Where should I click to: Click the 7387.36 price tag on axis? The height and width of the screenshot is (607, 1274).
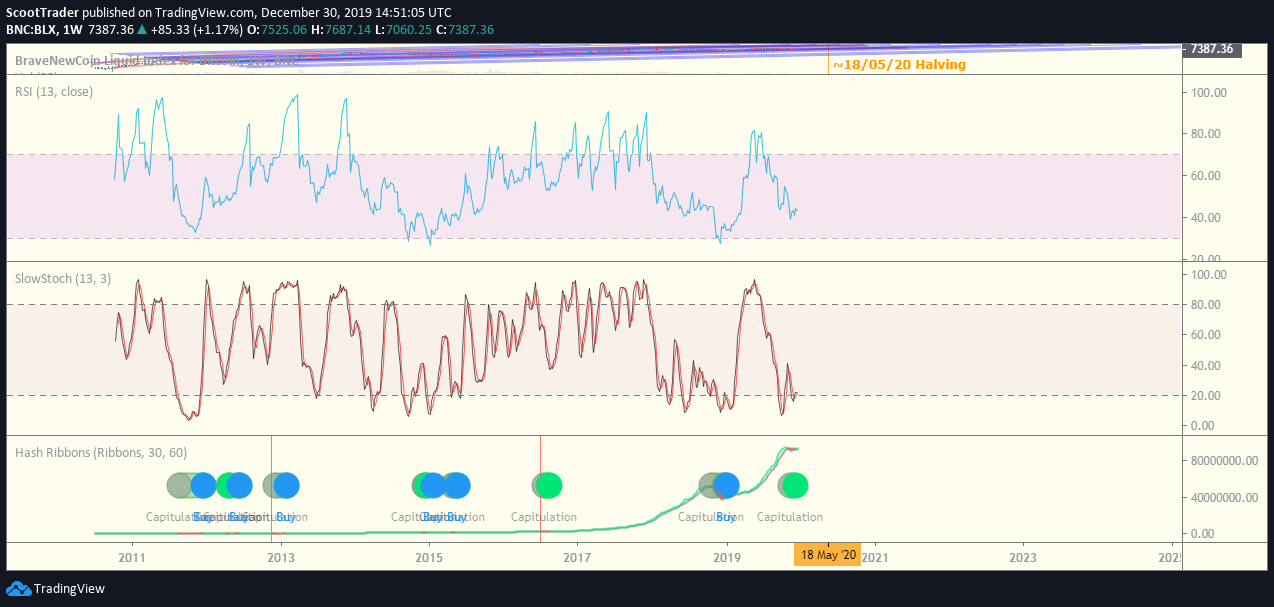1212,48
